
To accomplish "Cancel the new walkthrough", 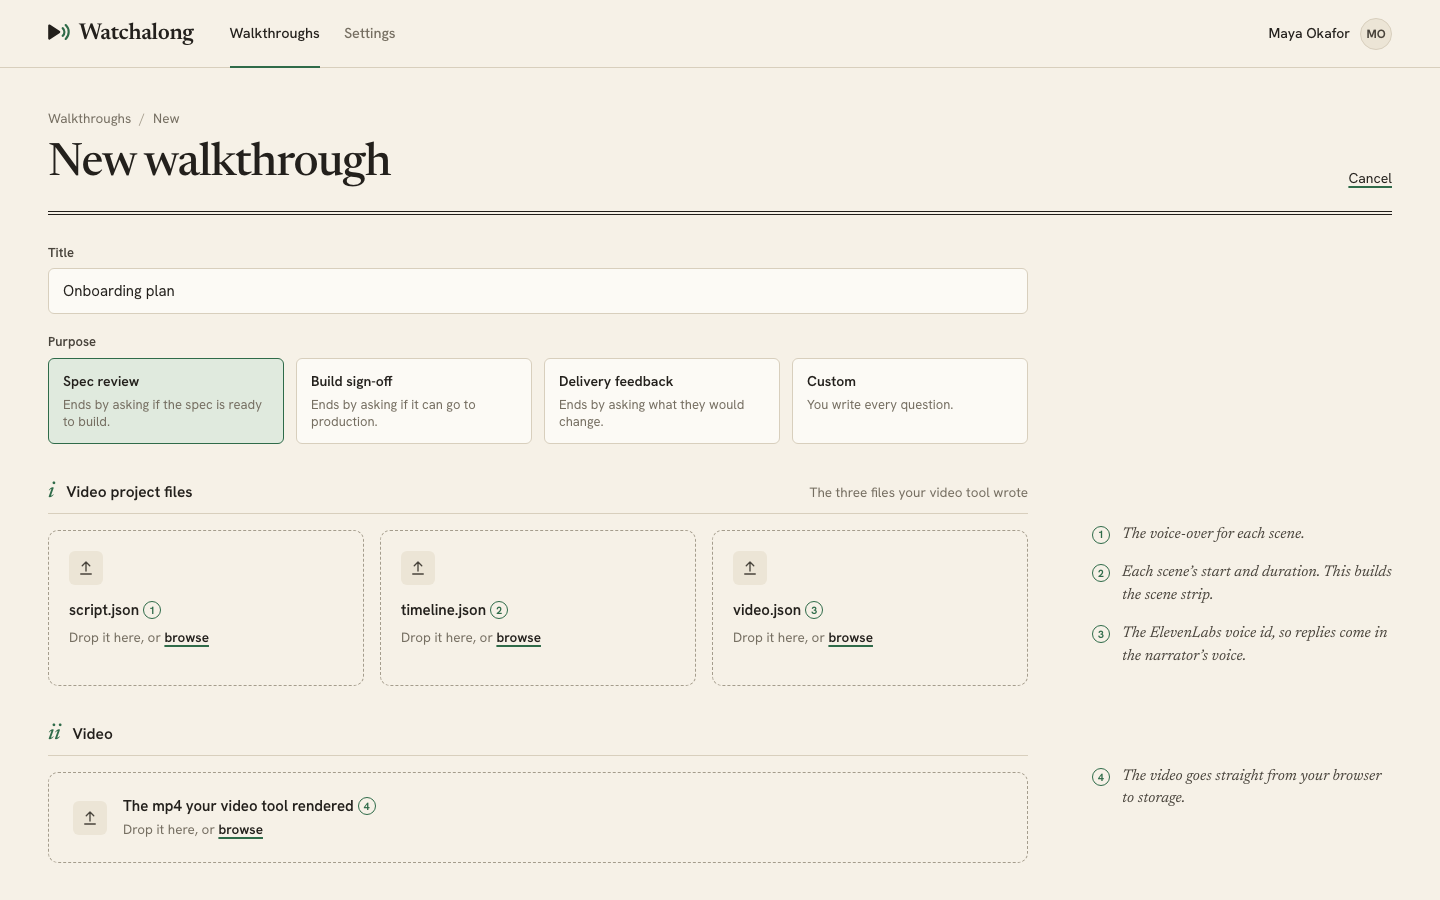I will click(x=1370, y=178).
